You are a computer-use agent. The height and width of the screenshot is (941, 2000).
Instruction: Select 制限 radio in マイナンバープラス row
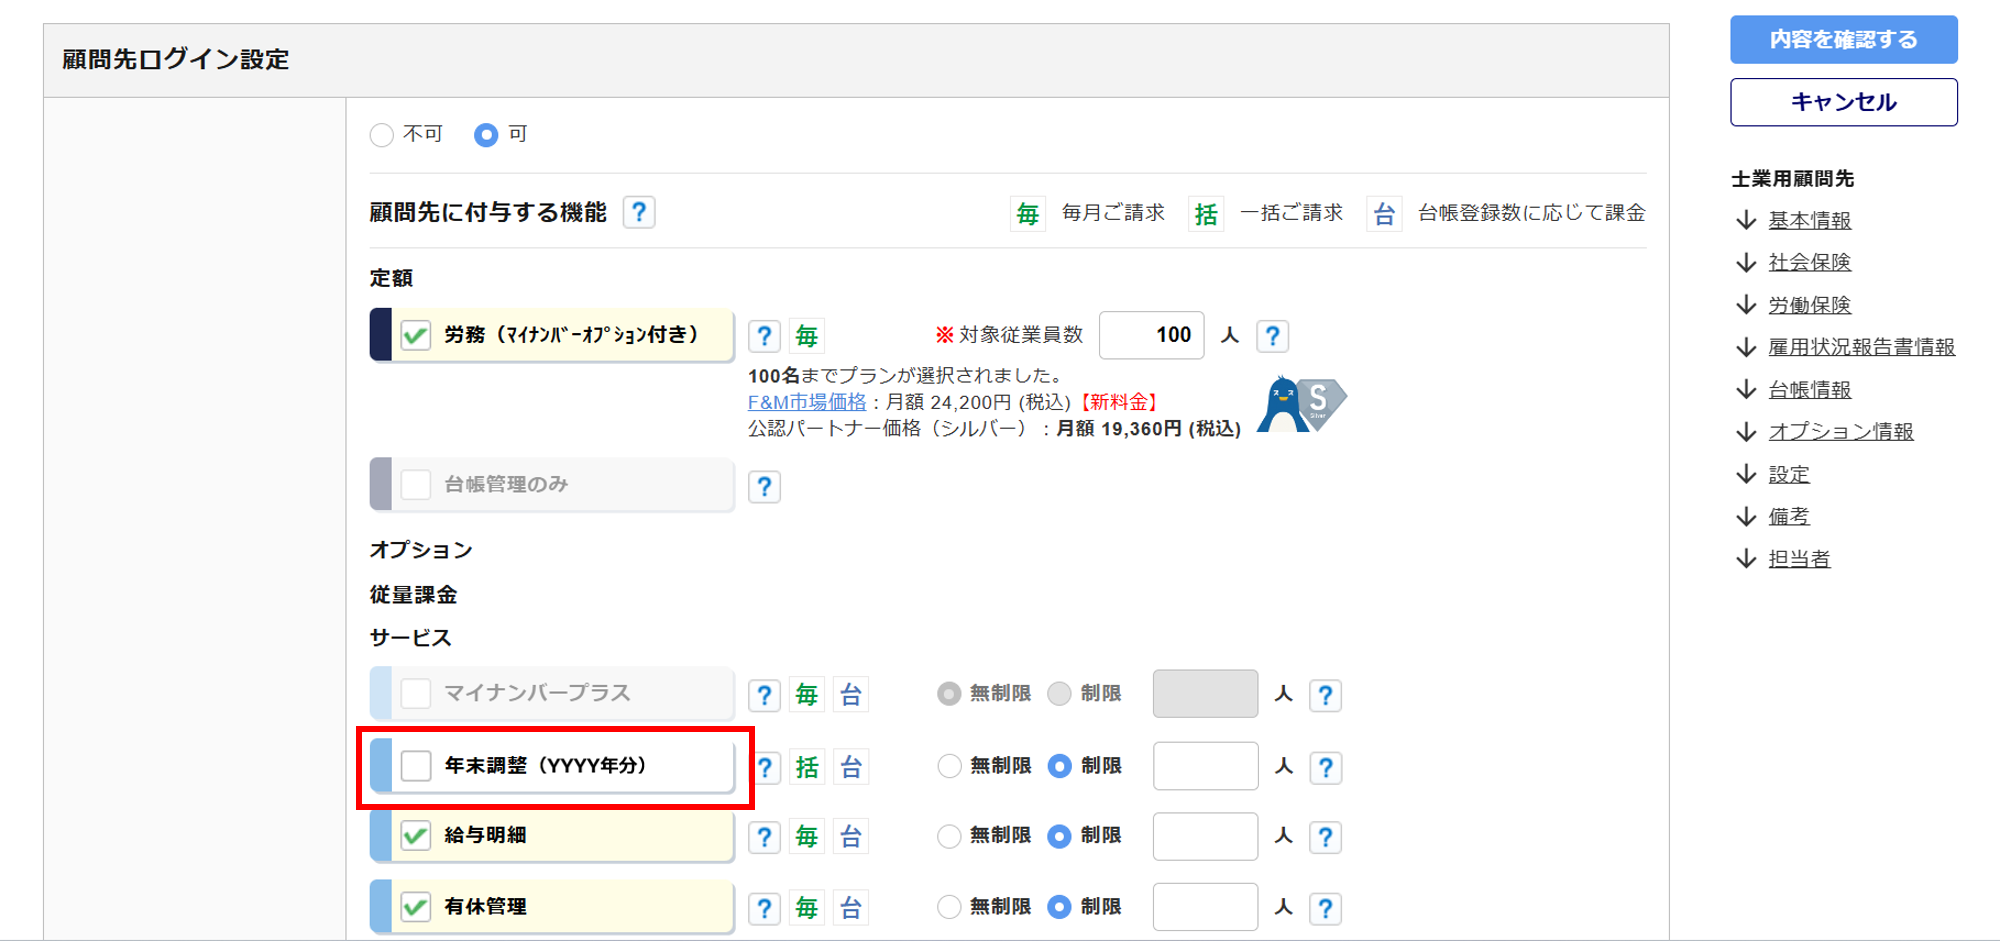pyautogui.click(x=1059, y=694)
